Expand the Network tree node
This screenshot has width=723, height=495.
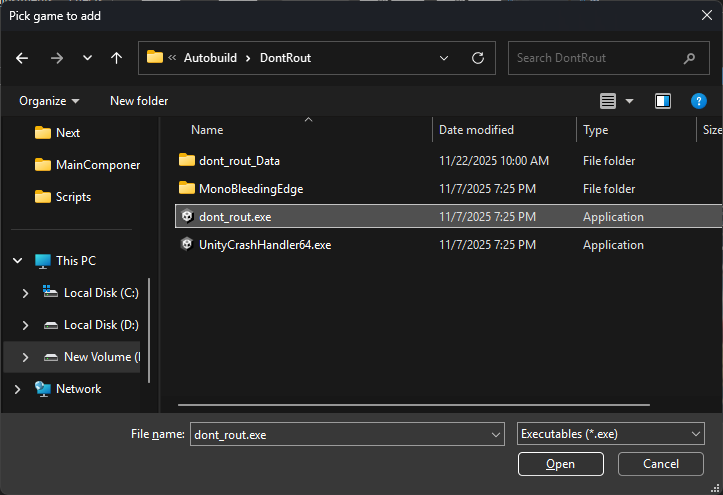tap(18, 389)
